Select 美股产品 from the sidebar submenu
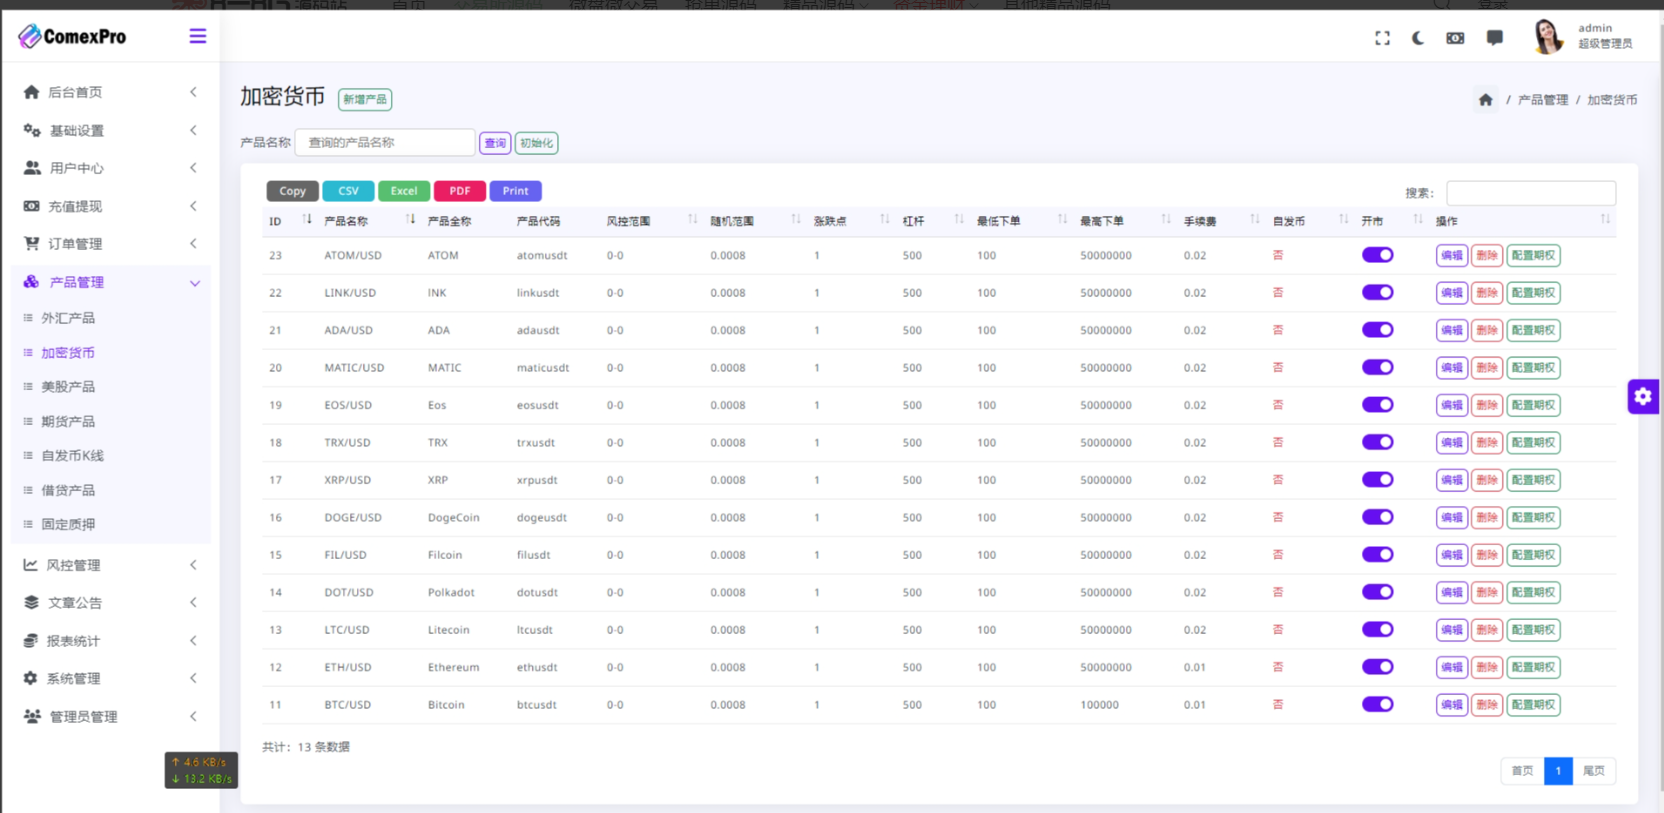1664x813 pixels. 68,387
